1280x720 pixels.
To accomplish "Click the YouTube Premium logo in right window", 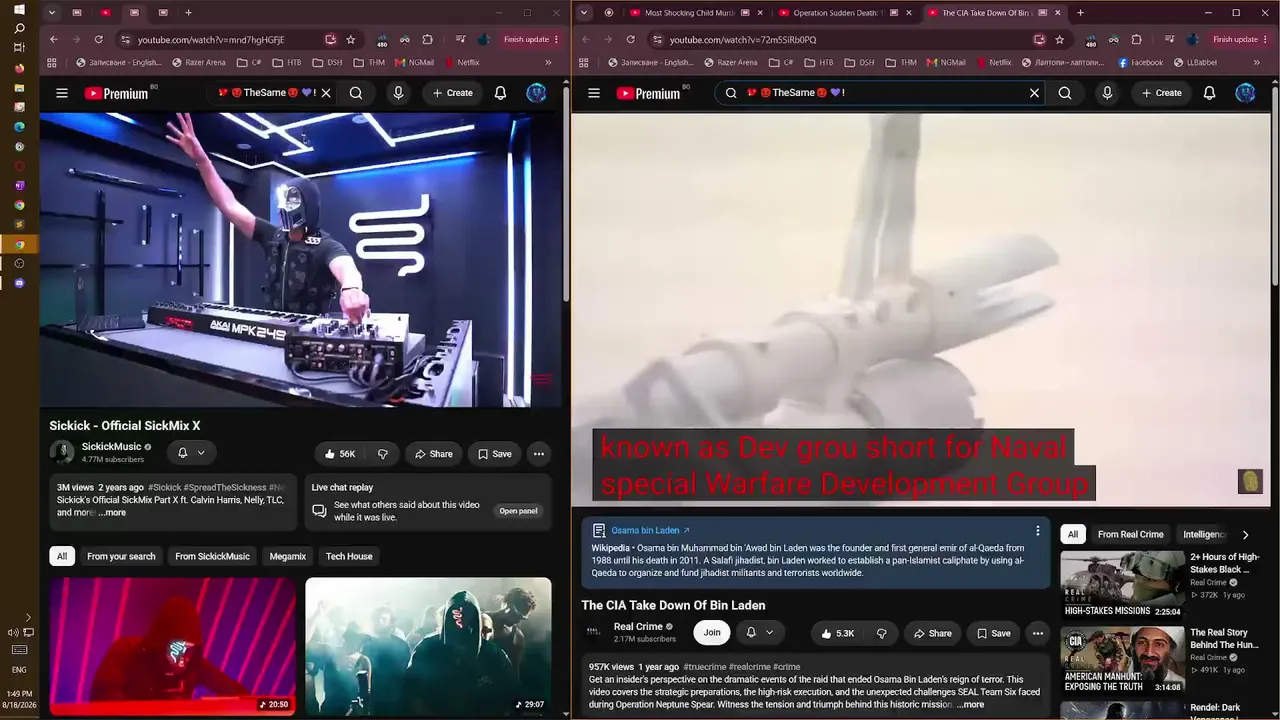I will coord(648,93).
